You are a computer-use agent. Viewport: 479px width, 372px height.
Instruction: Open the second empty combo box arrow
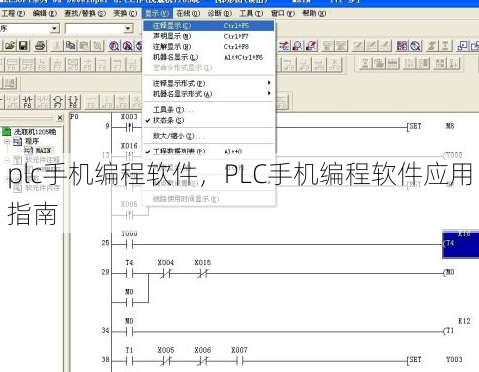(x=128, y=29)
